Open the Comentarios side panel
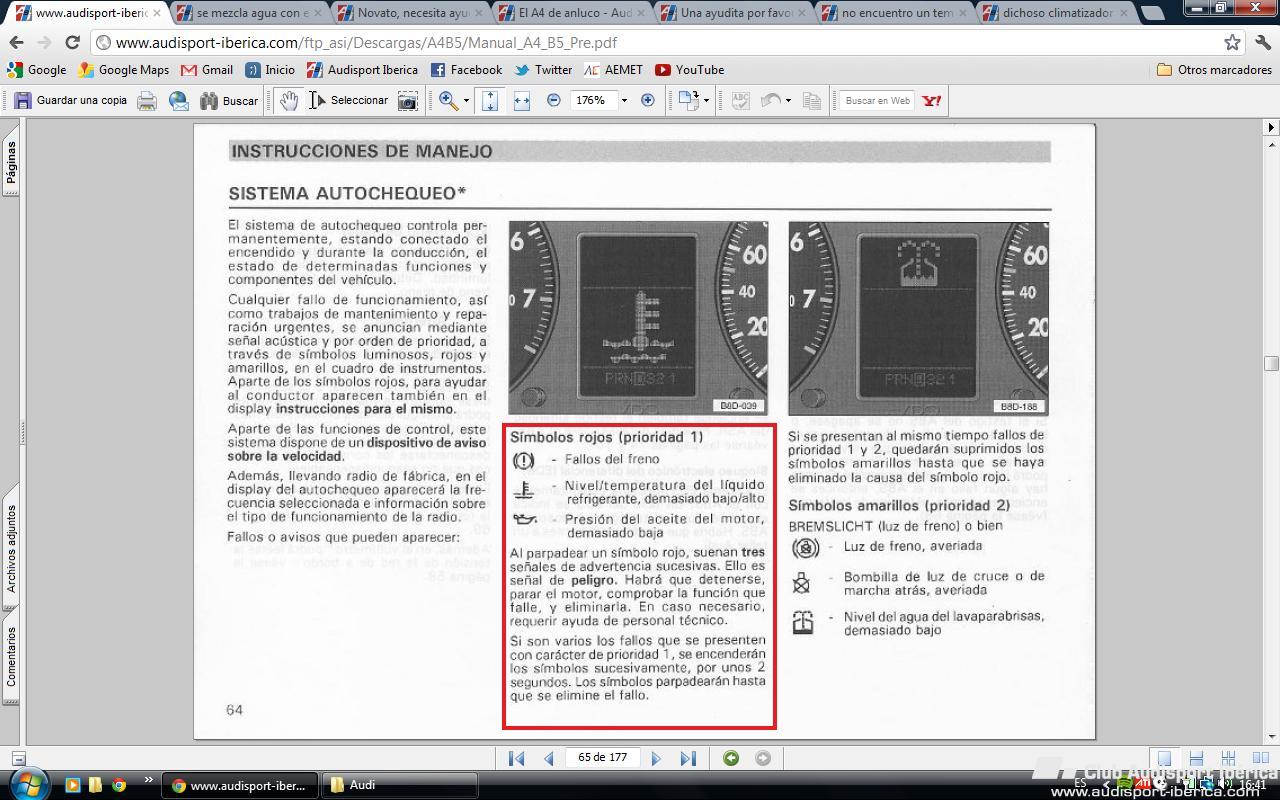Viewport: 1280px width, 800px height. [11, 658]
